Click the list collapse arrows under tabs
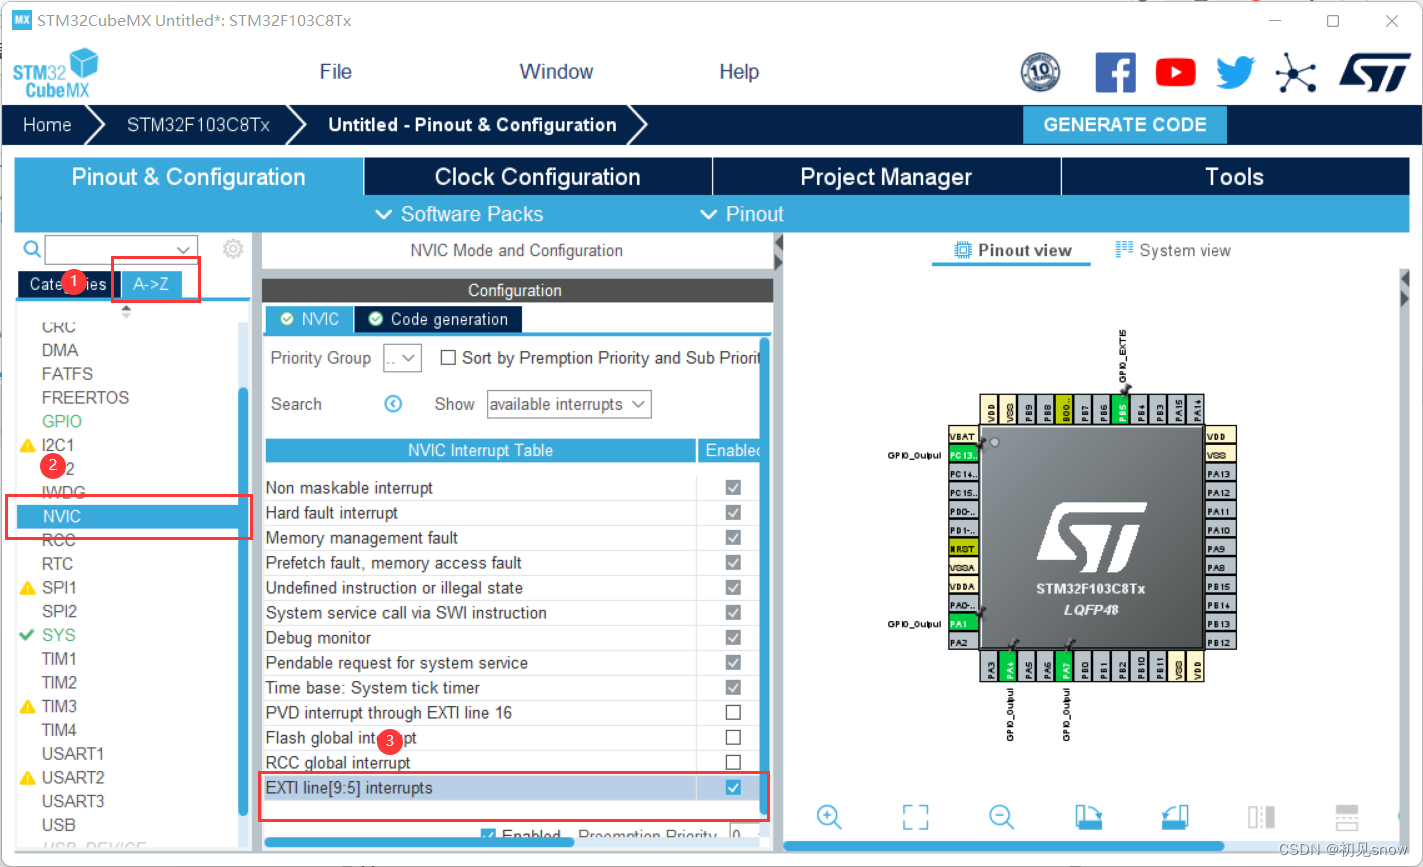 click(126, 311)
